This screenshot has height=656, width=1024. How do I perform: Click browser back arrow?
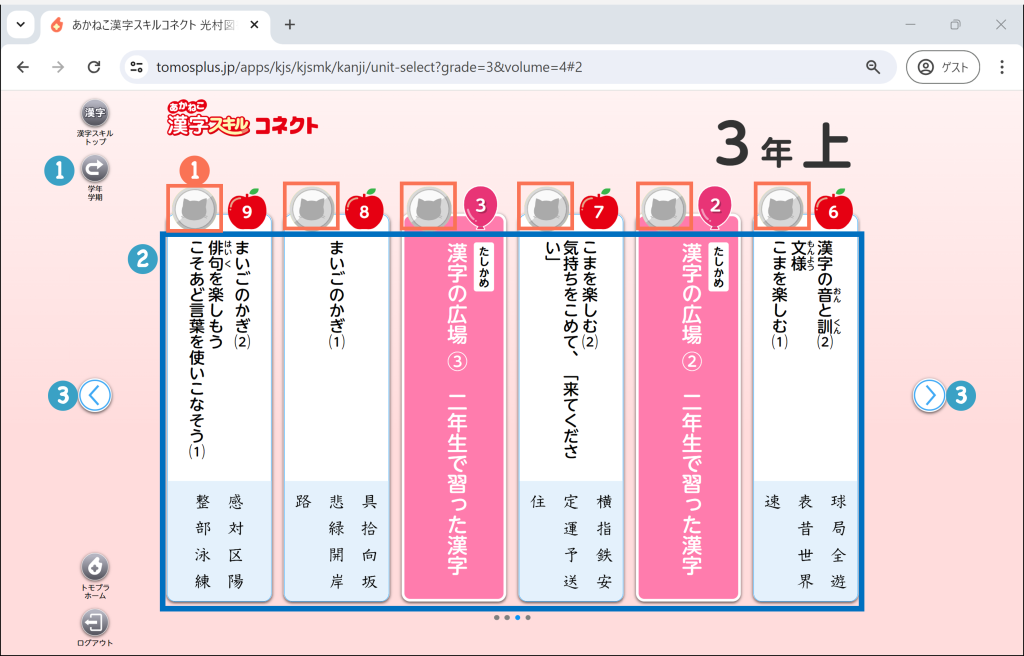click(x=24, y=67)
